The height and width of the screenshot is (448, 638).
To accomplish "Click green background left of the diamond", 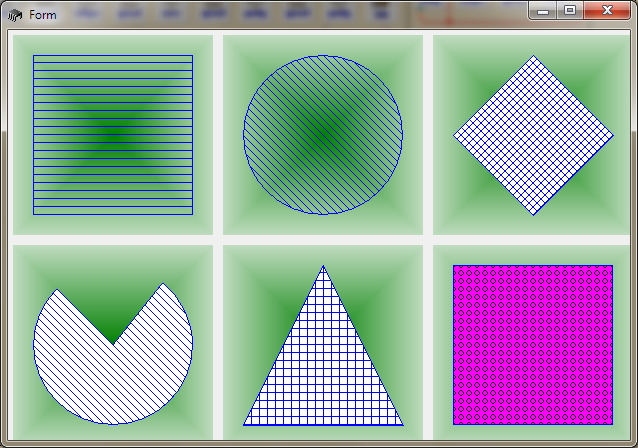I will pos(443,135).
